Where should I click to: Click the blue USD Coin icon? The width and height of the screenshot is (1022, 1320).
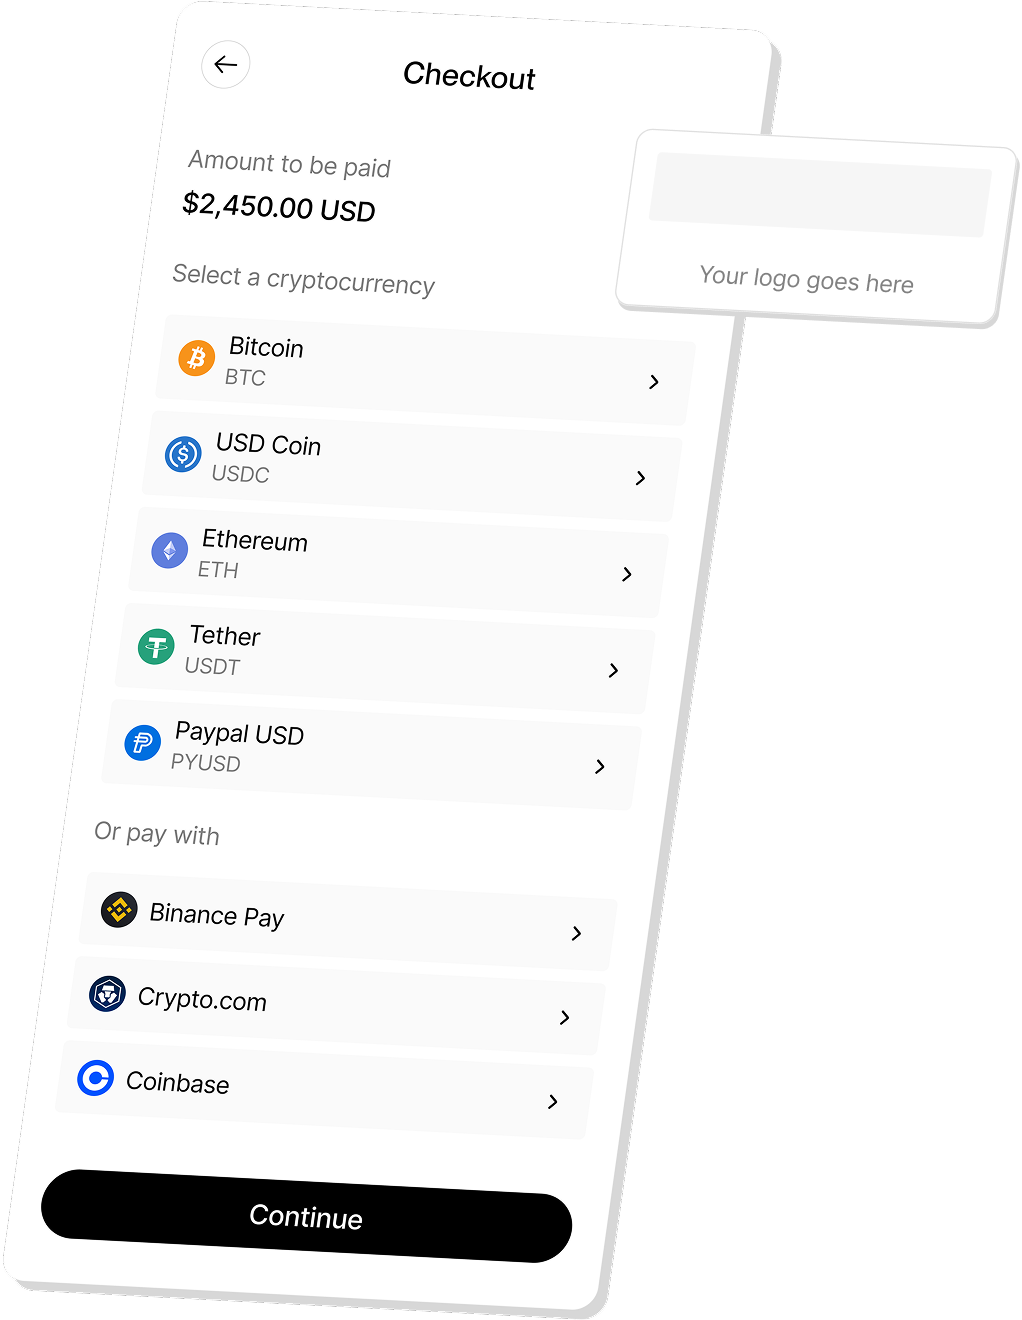point(183,454)
